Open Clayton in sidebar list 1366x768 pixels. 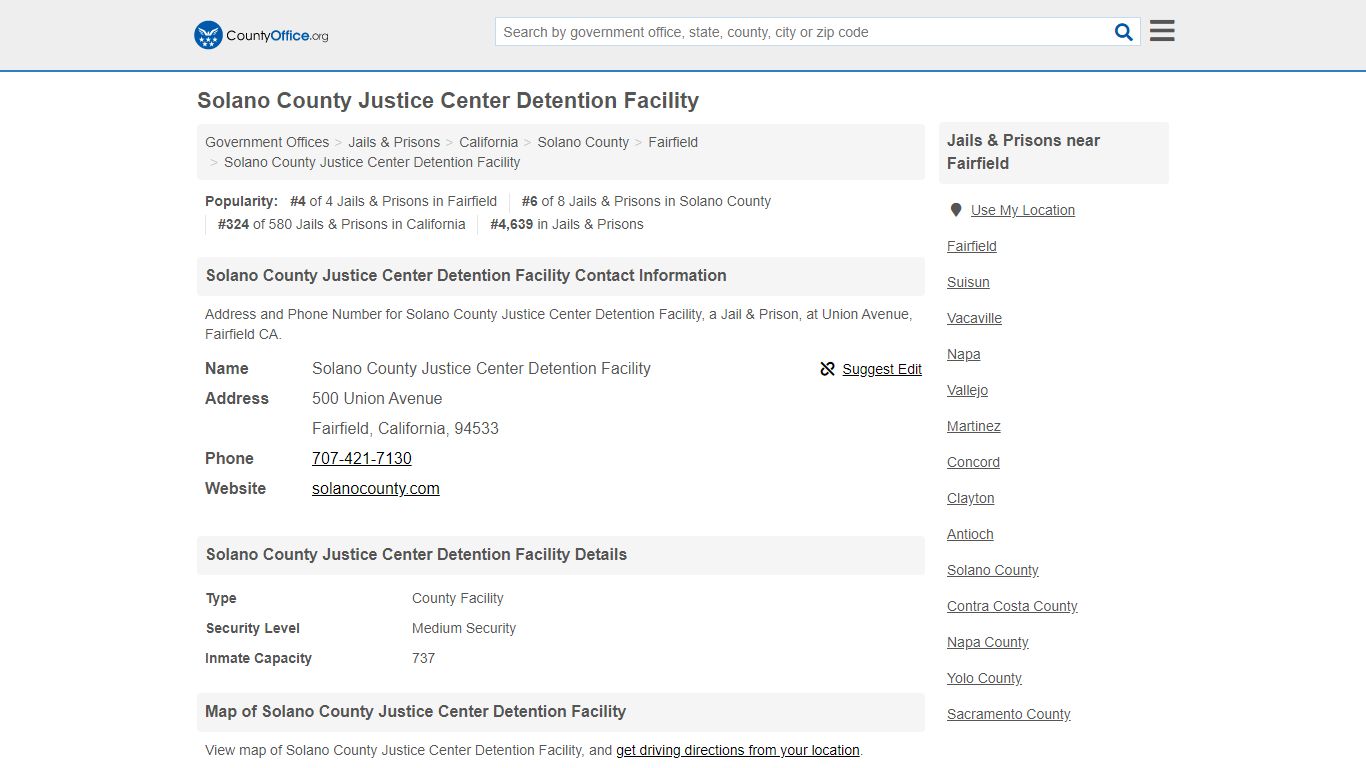tap(971, 498)
